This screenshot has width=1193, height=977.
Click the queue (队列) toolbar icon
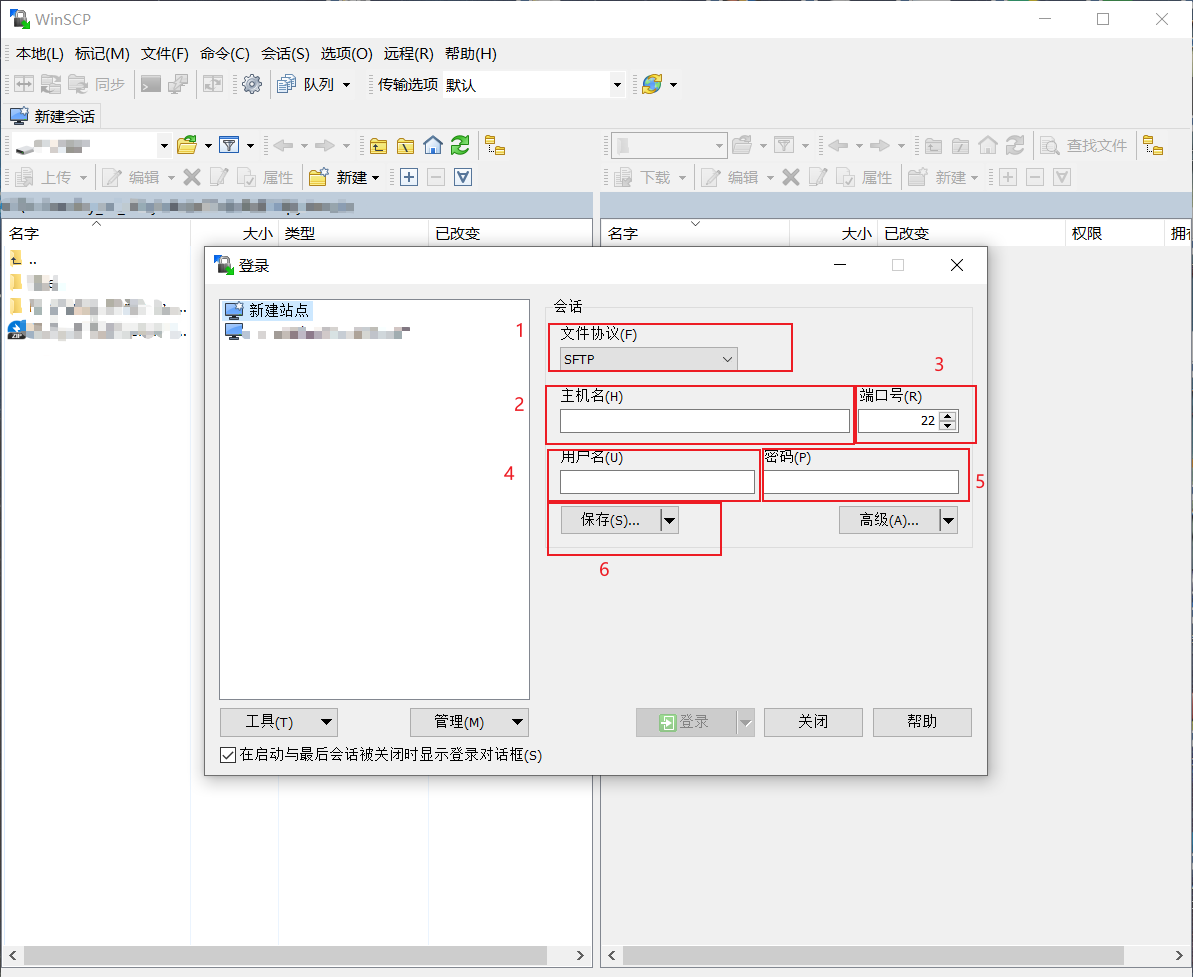[287, 84]
